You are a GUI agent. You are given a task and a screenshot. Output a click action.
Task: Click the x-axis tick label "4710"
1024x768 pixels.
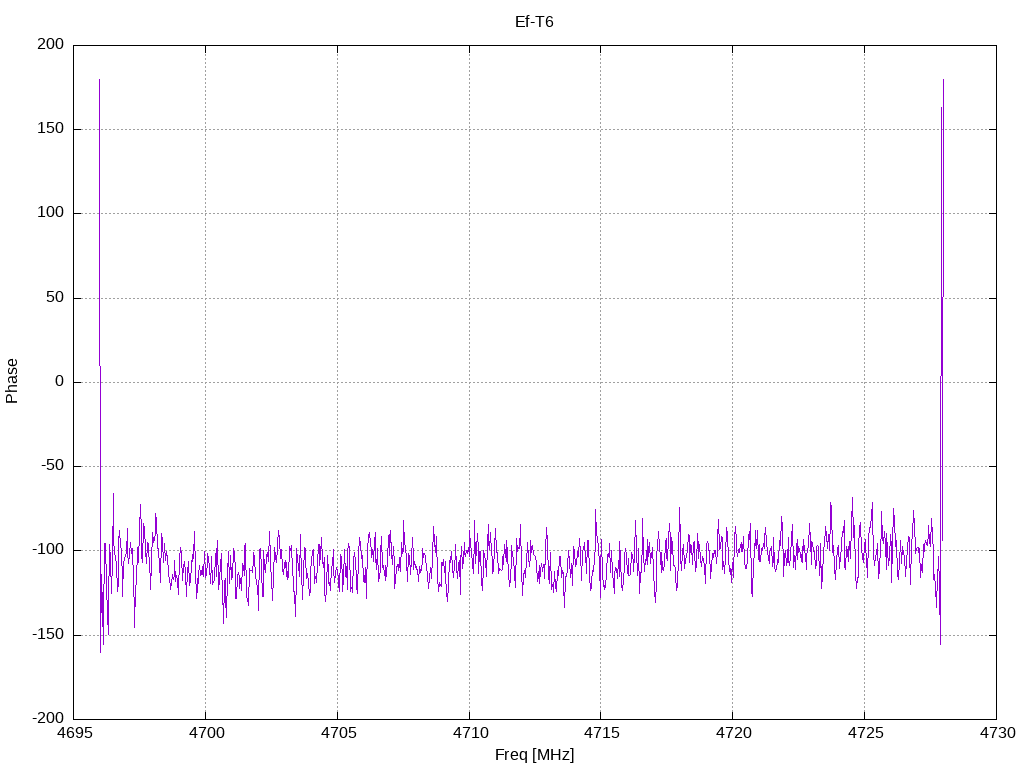pos(470,733)
